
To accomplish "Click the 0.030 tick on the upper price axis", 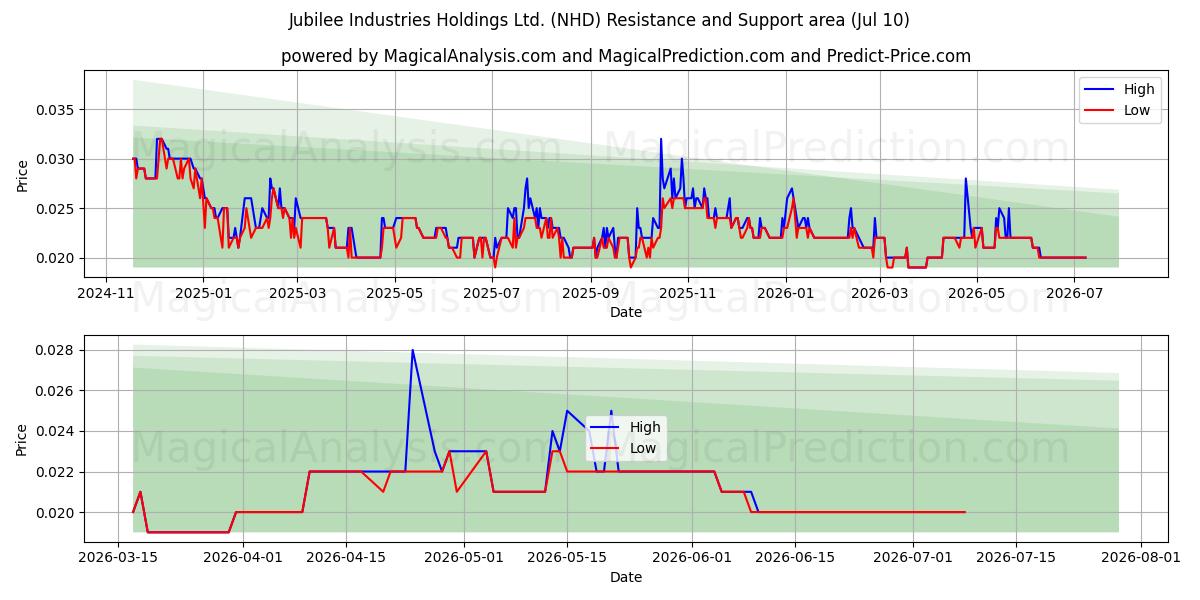I will (x=55, y=159).
